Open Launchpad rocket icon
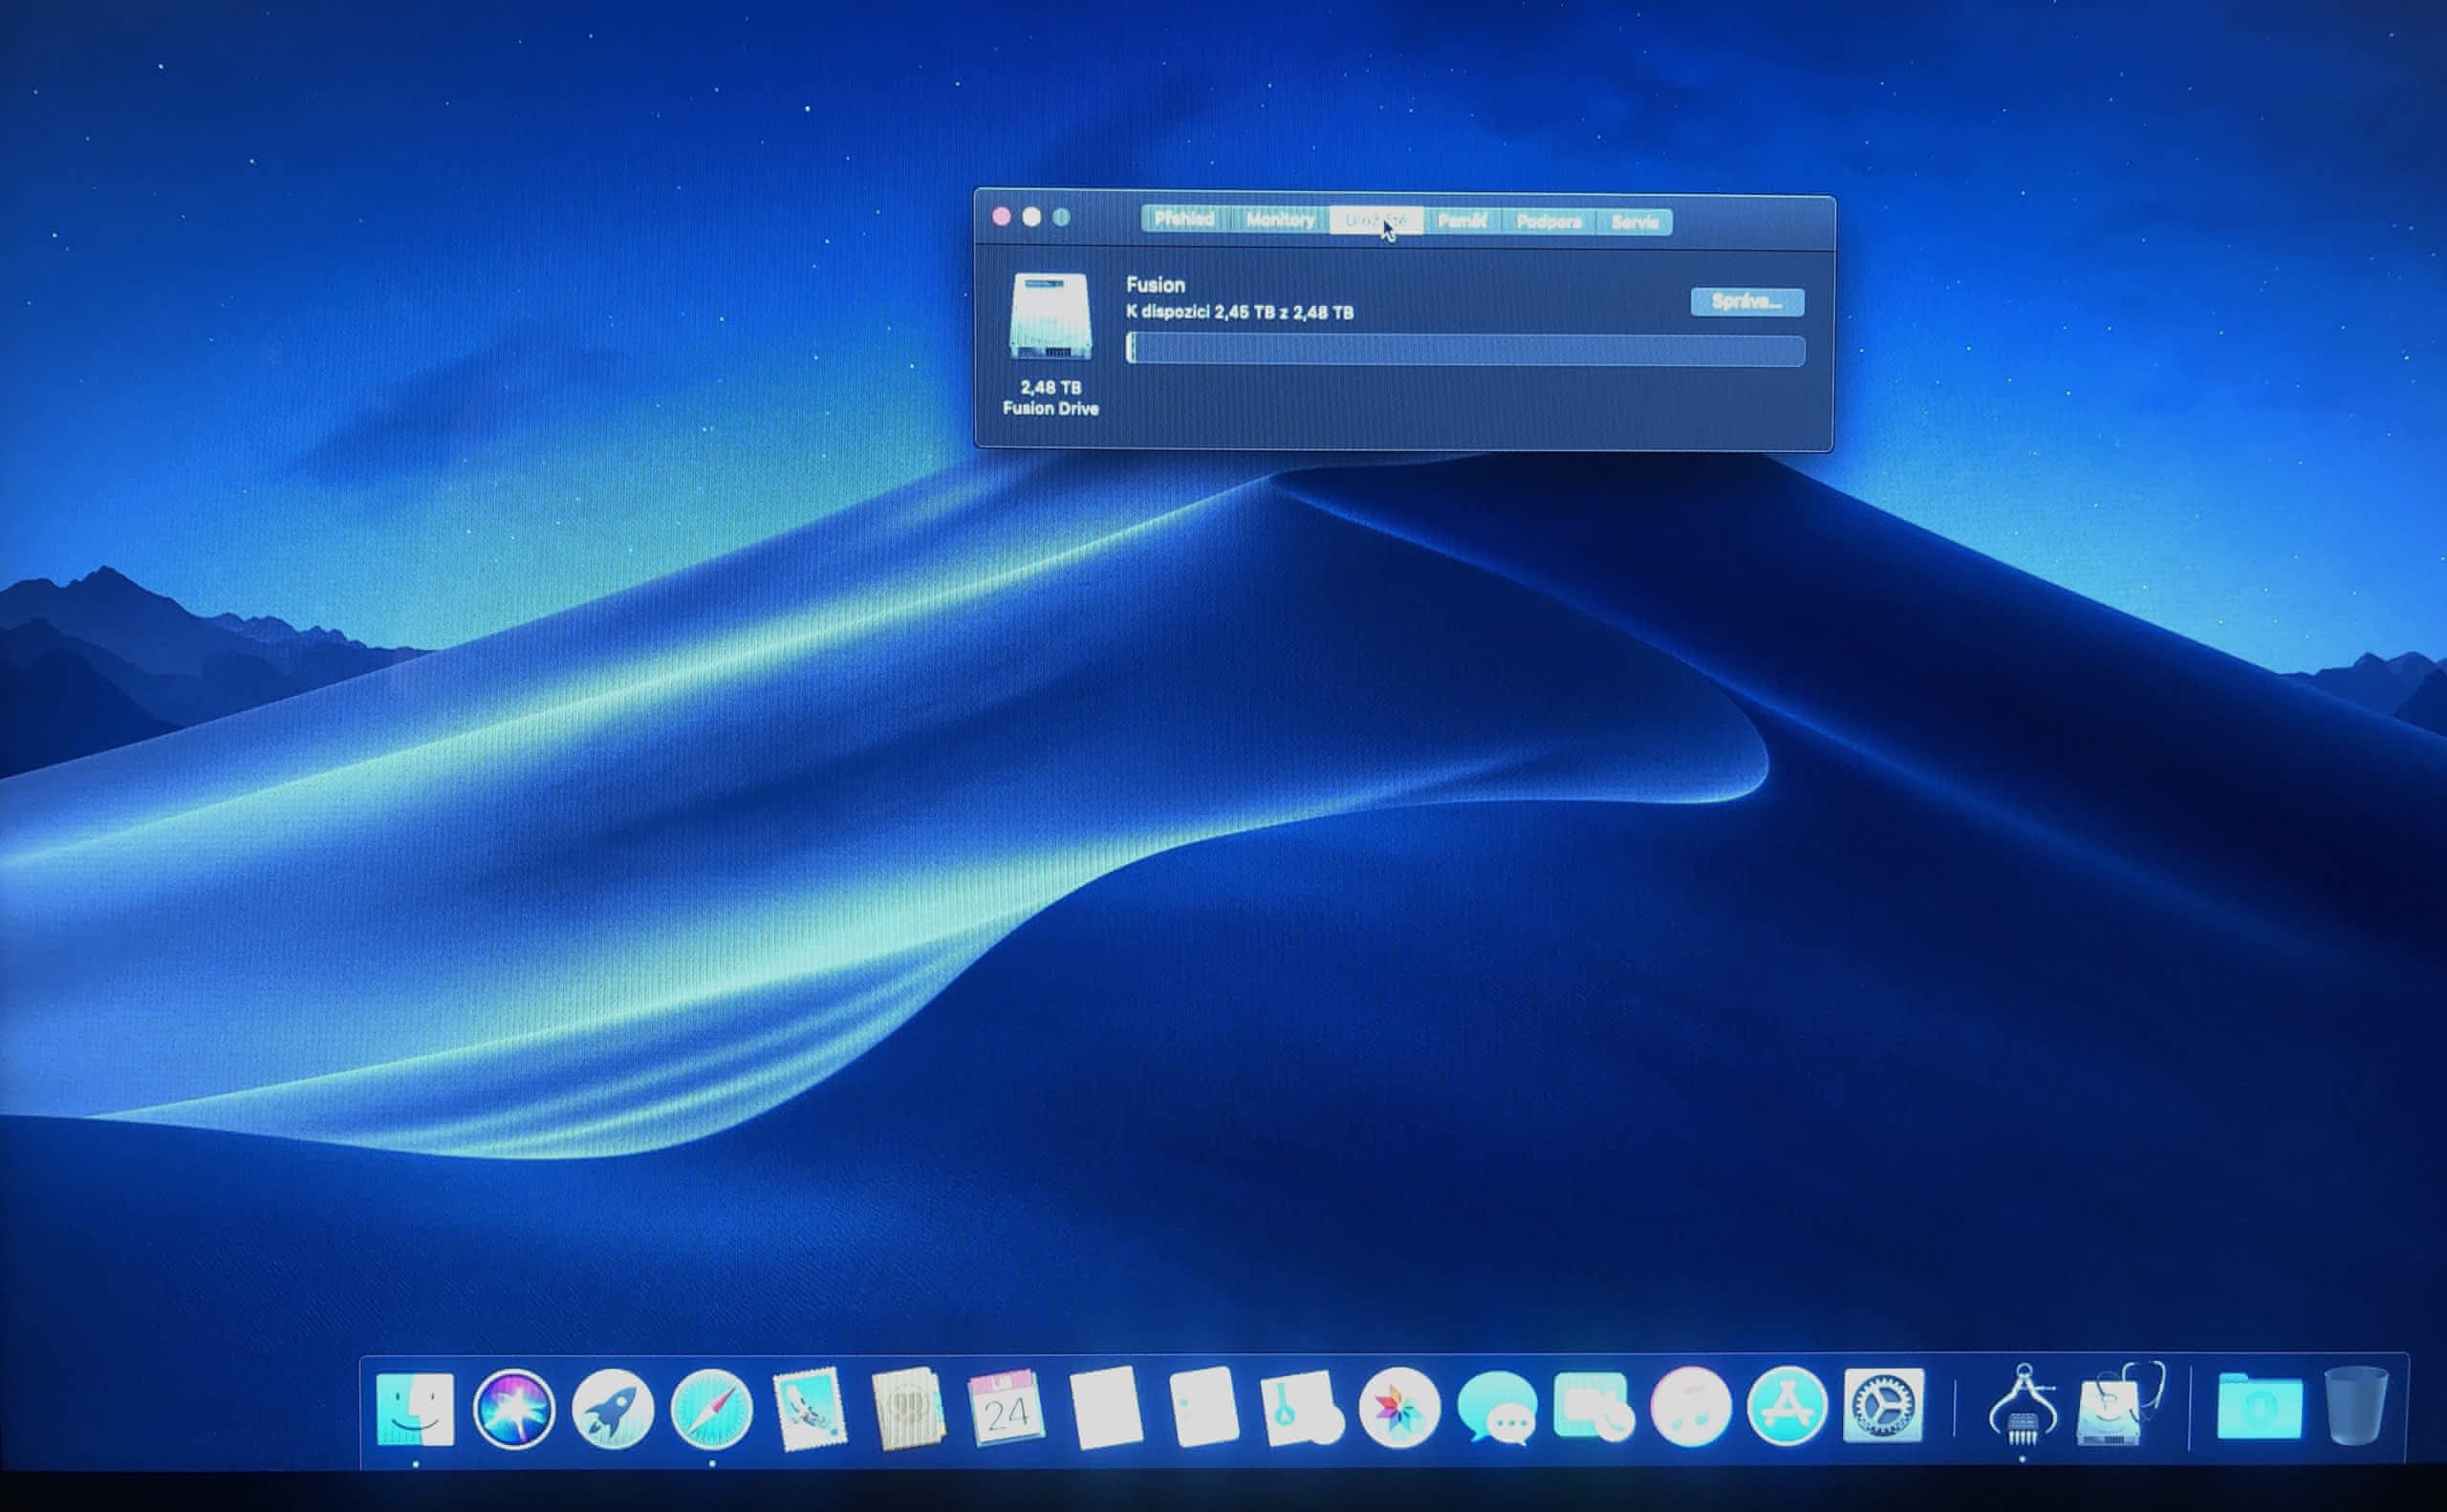 click(612, 1409)
